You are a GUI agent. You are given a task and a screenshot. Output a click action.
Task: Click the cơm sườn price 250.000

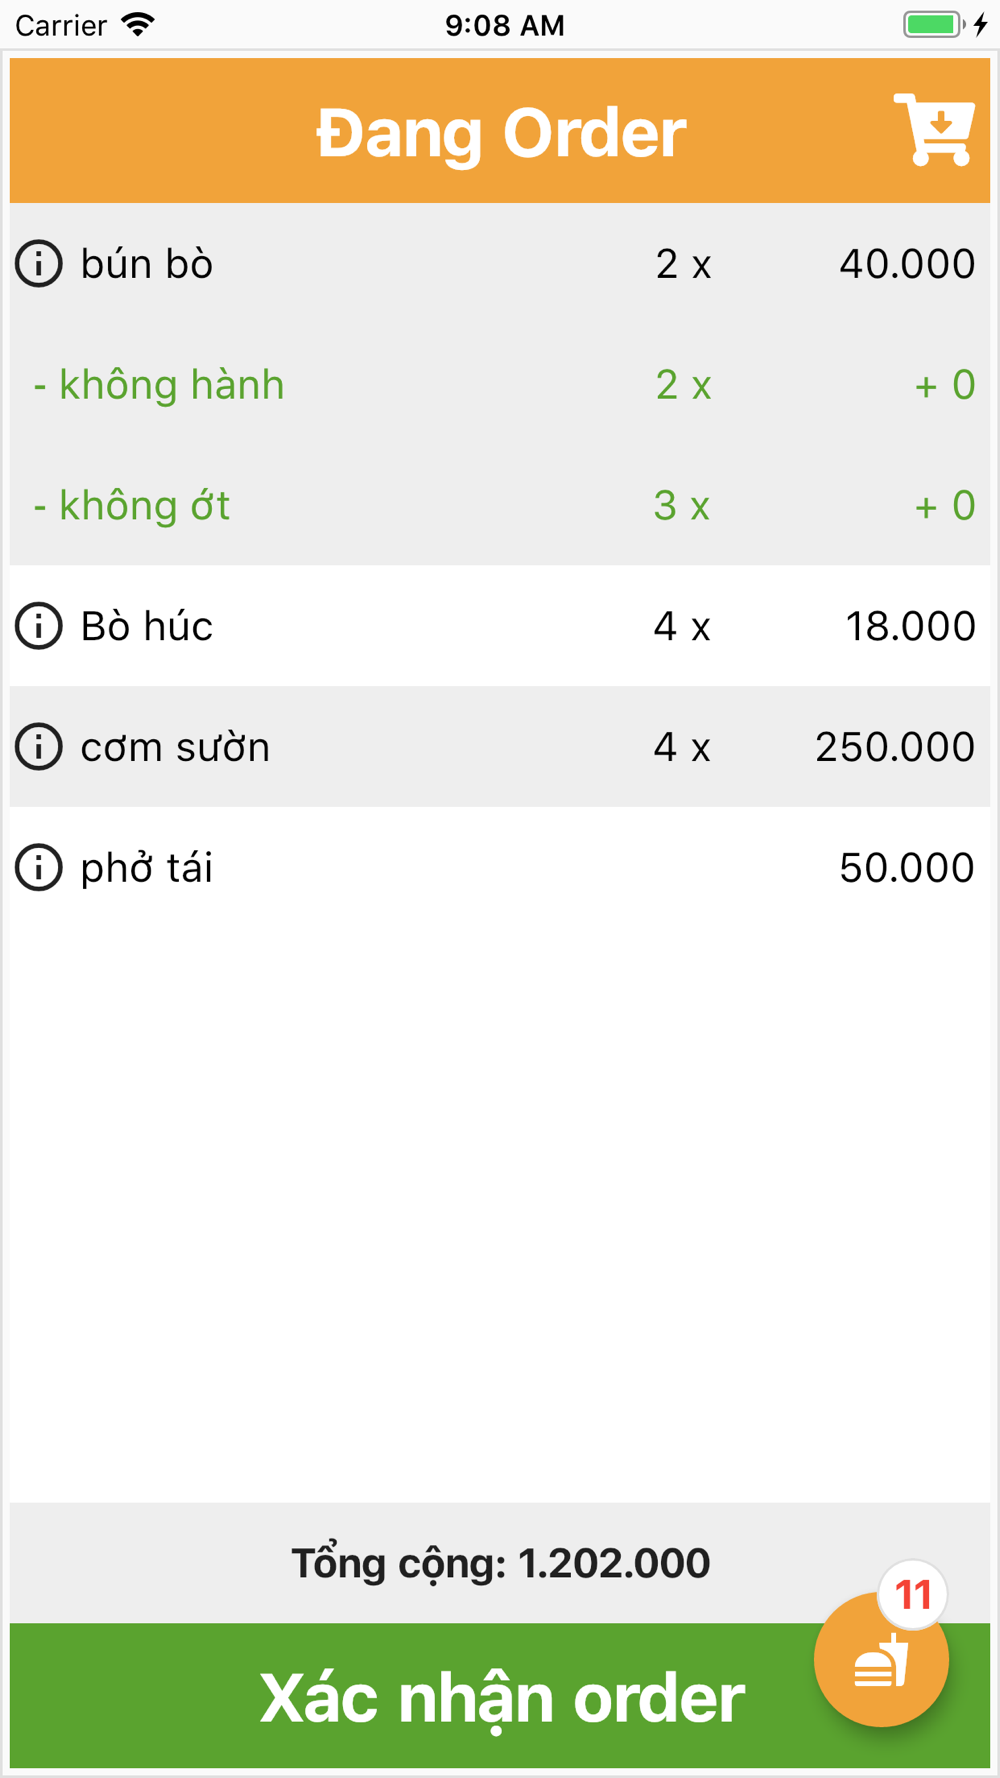point(894,747)
